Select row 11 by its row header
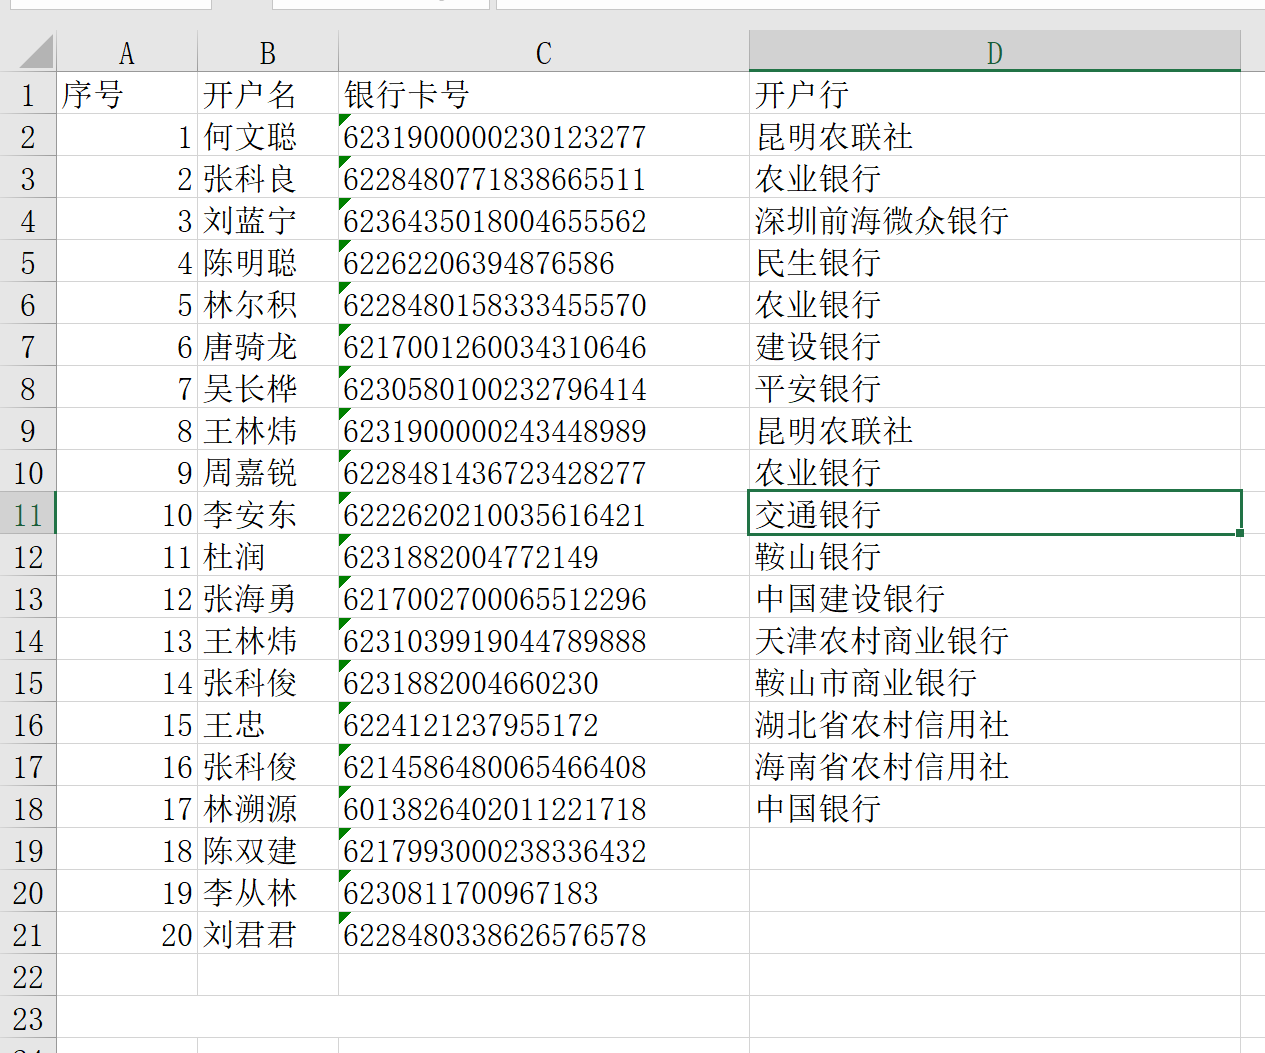1265x1053 pixels. (x=28, y=515)
